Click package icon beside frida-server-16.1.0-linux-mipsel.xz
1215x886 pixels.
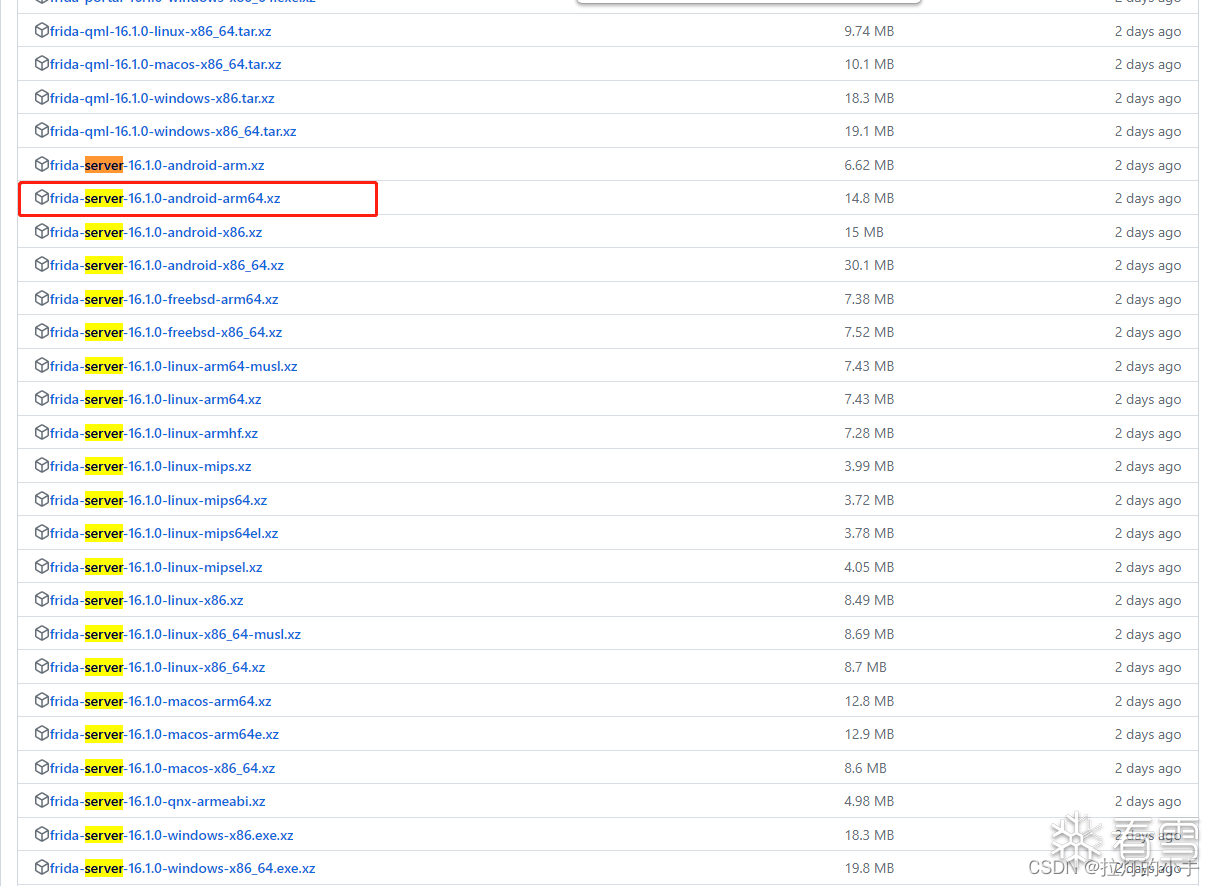click(x=42, y=567)
